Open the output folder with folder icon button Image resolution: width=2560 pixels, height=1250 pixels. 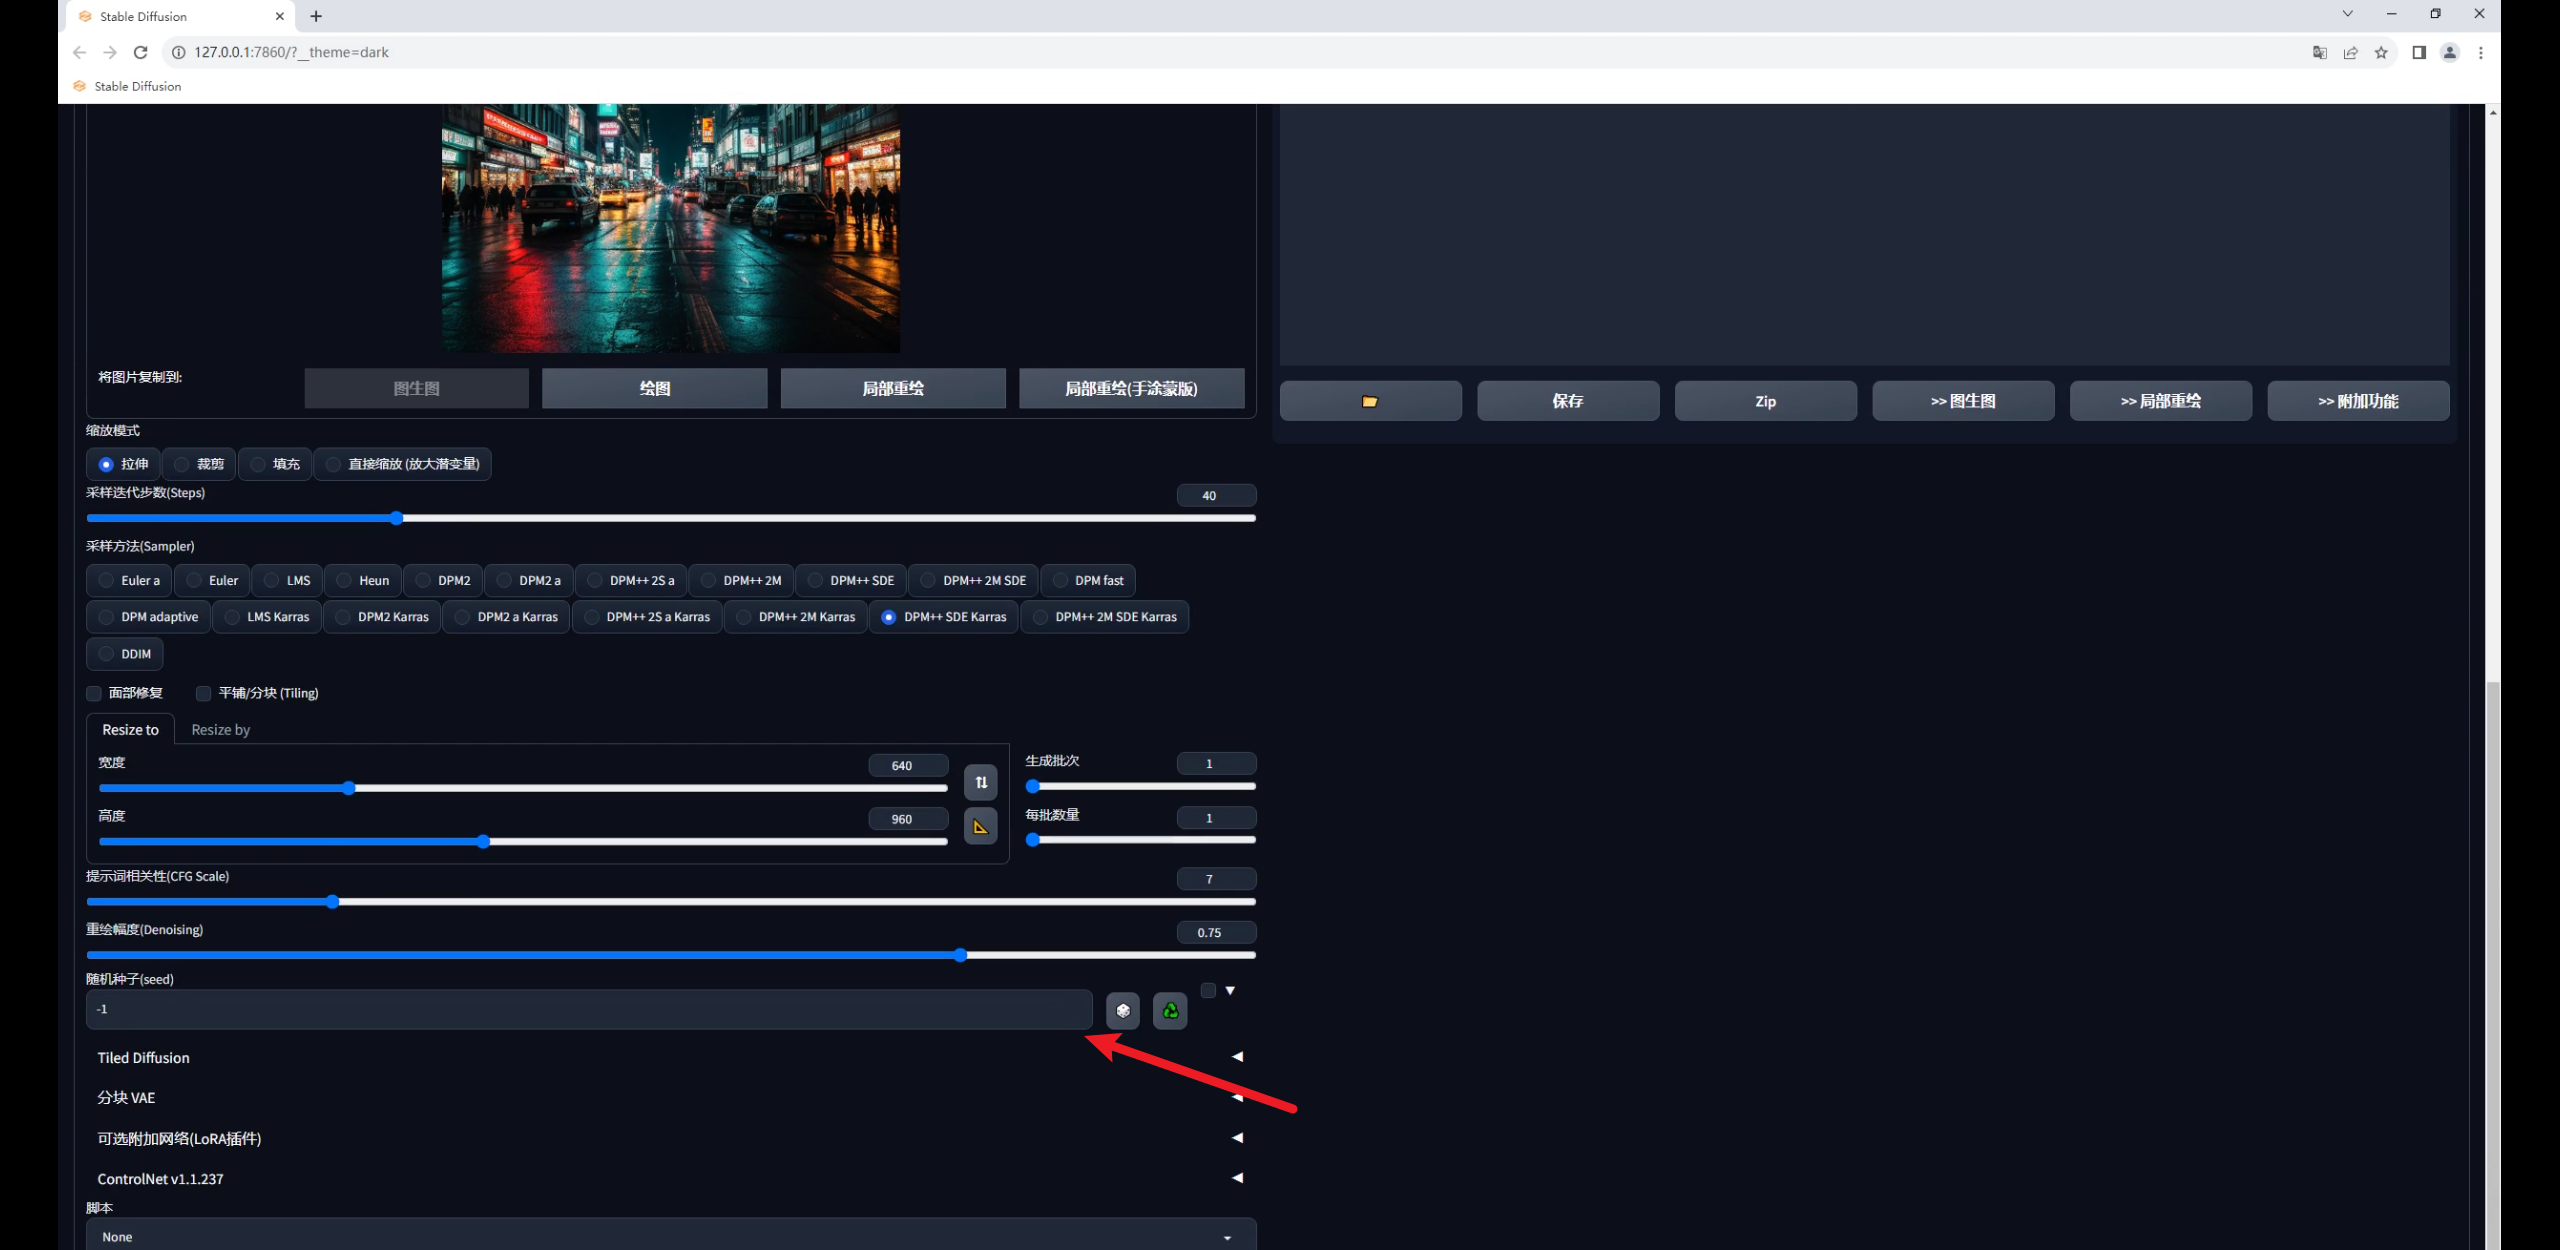1370,401
